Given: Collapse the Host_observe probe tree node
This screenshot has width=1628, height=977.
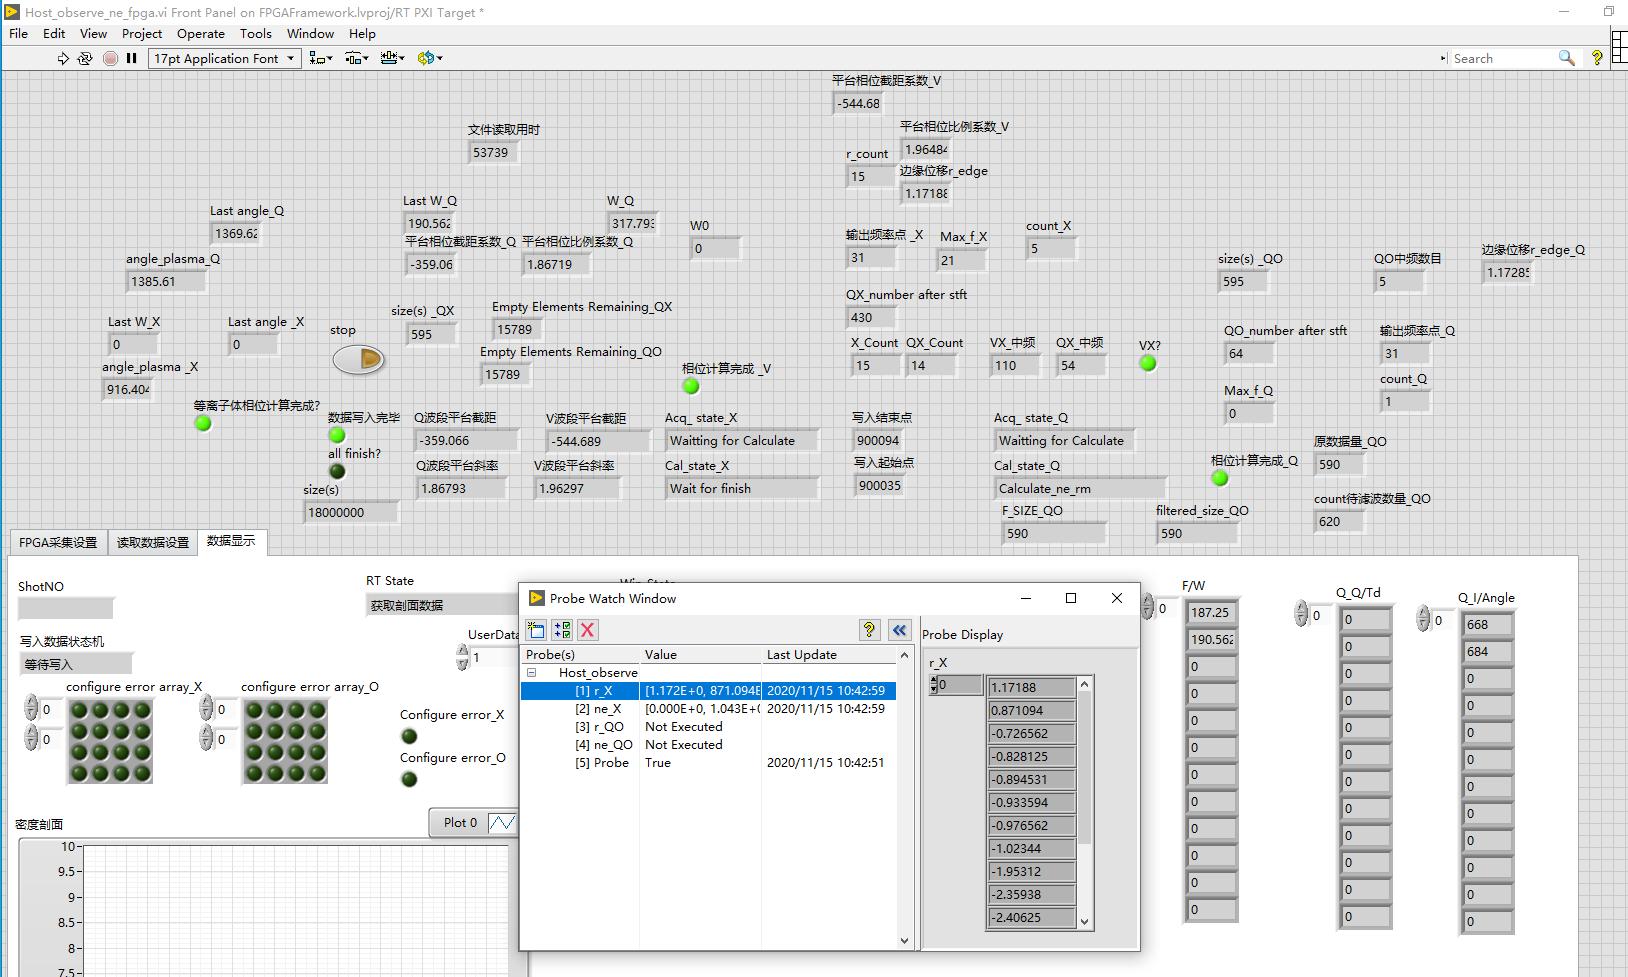Looking at the screenshot, I should coord(532,673).
